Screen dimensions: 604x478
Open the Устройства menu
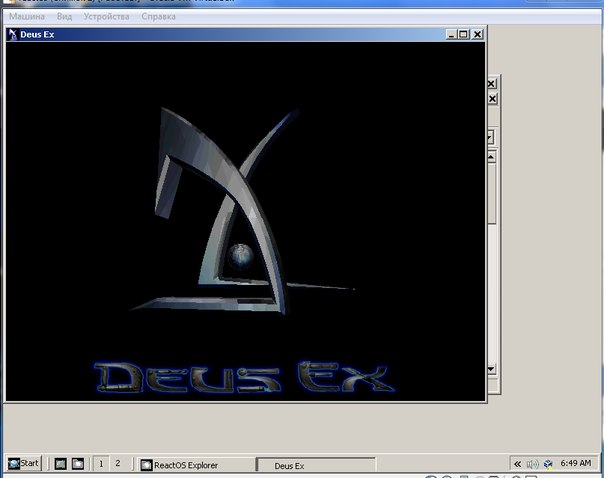106,17
